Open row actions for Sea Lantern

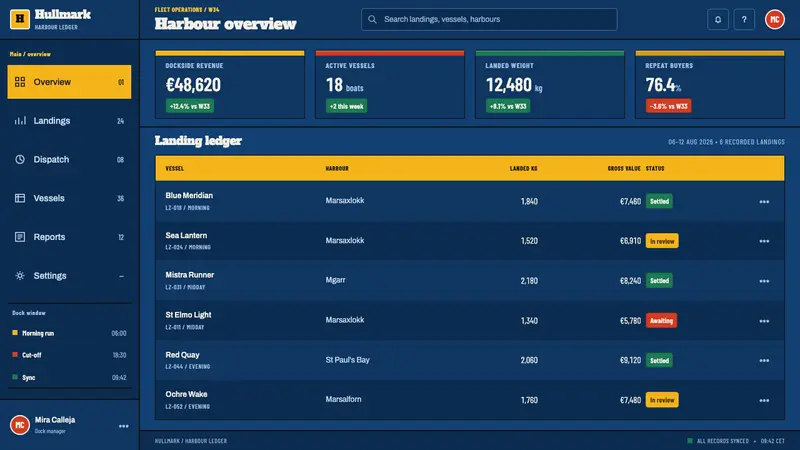(x=764, y=241)
